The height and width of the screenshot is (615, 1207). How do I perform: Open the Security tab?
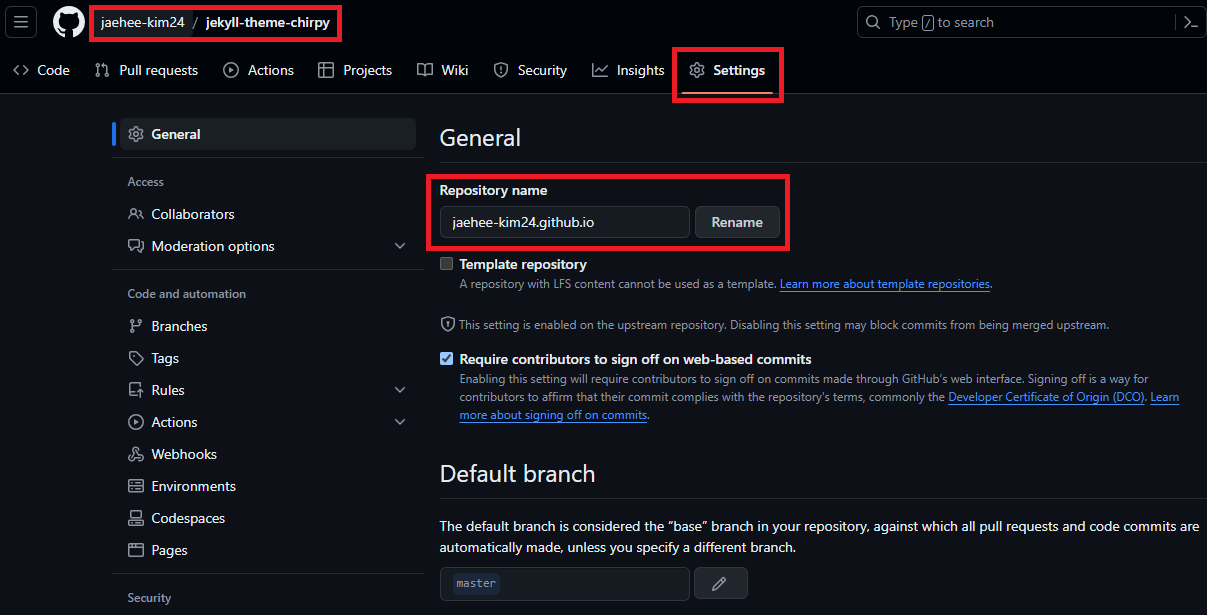tap(531, 70)
